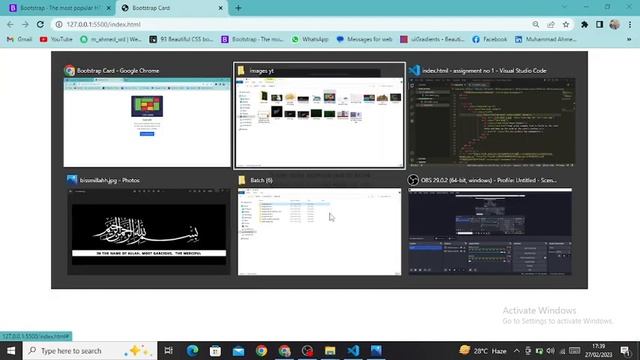Image resolution: width=640 pixels, height=360 pixels.
Task: Close the first Bootstrap browser tab
Action: tap(109, 8)
